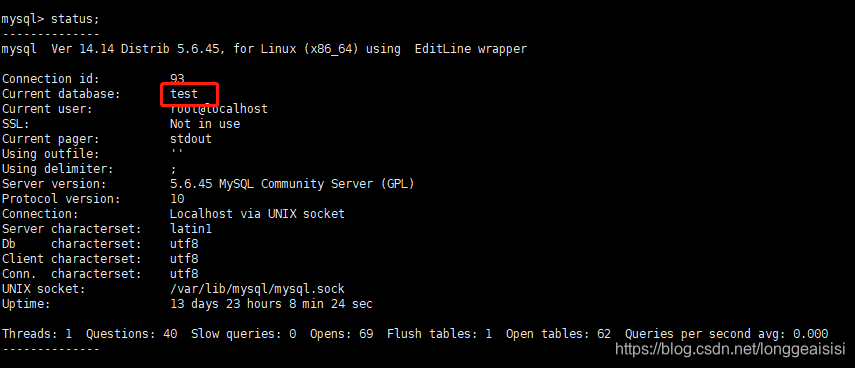Select the 'latin1' server characterset value

pos(191,229)
